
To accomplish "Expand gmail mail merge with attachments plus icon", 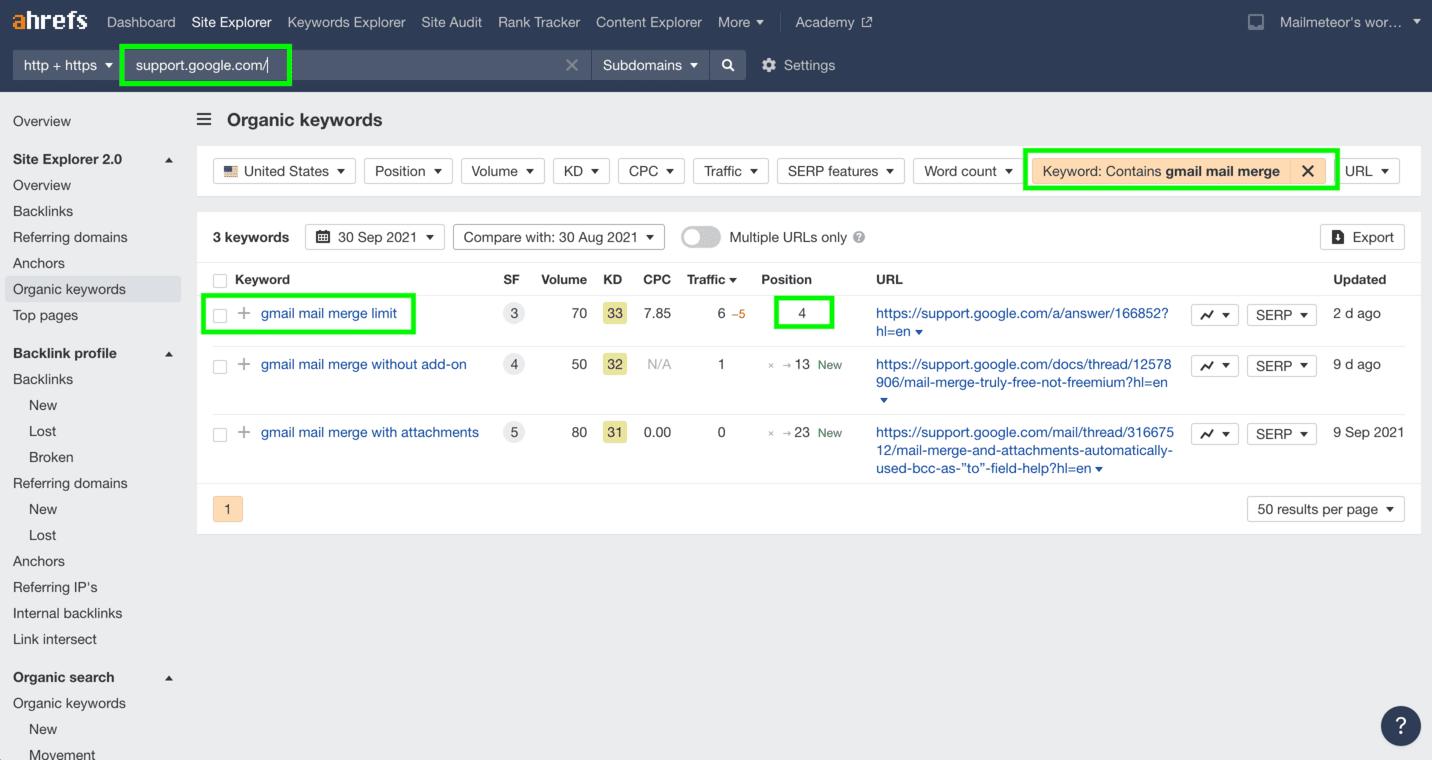I will click(x=244, y=433).
